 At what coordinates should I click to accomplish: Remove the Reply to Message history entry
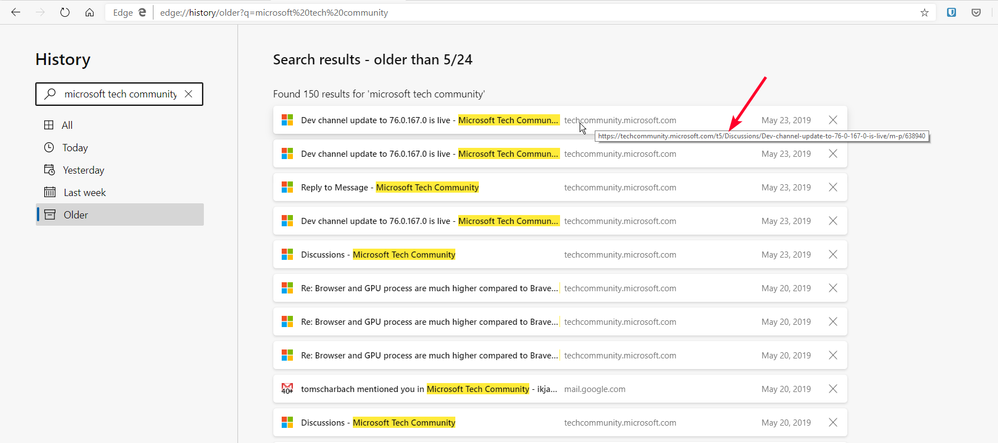coord(833,187)
